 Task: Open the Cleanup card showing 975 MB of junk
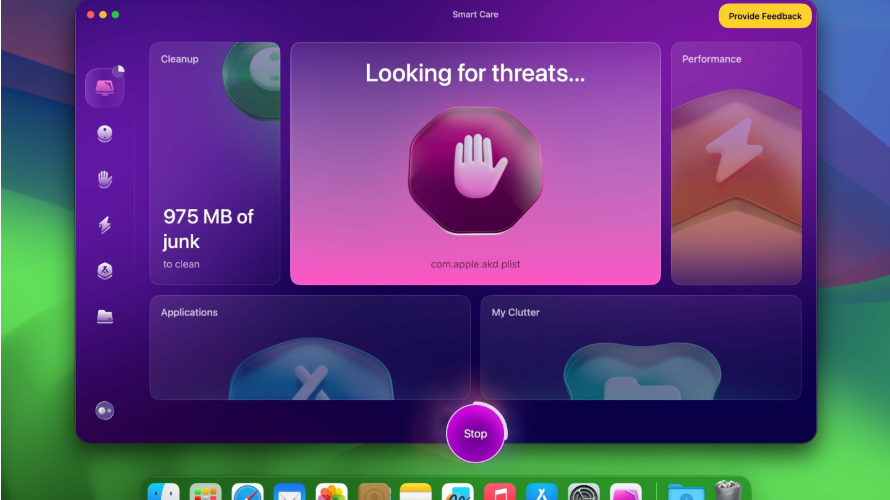click(x=215, y=163)
